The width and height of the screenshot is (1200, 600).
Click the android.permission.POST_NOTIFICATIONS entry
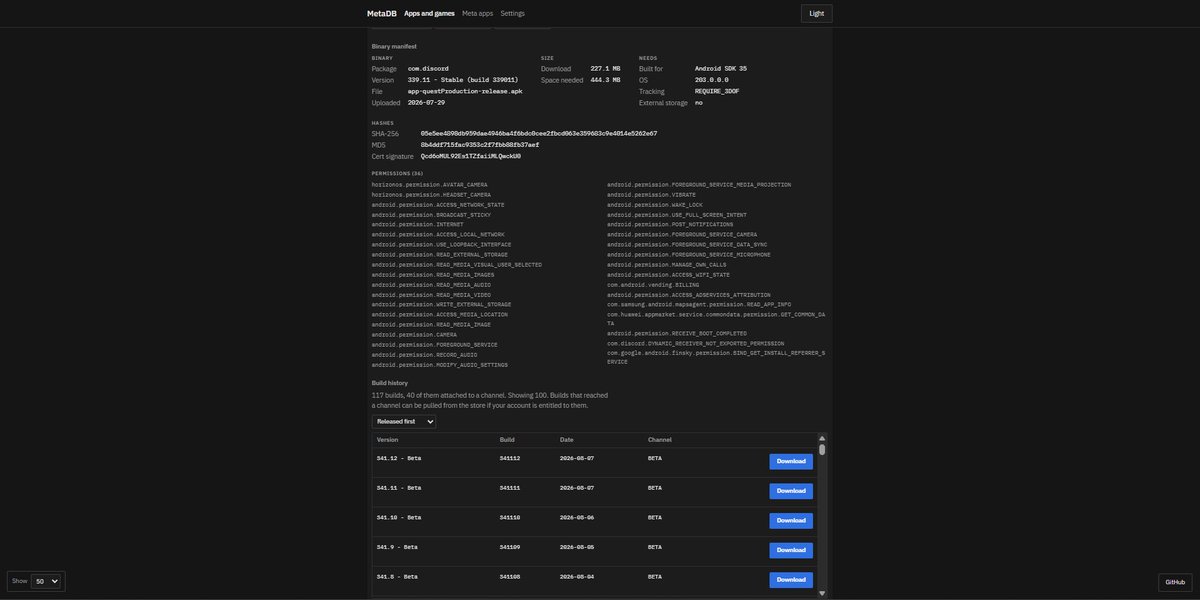click(670, 225)
